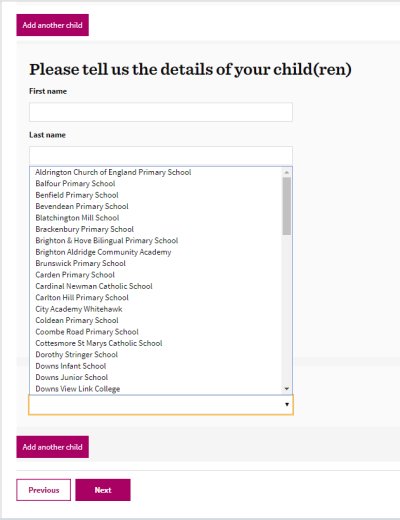Click the top Add another child button

[x=53, y=25]
